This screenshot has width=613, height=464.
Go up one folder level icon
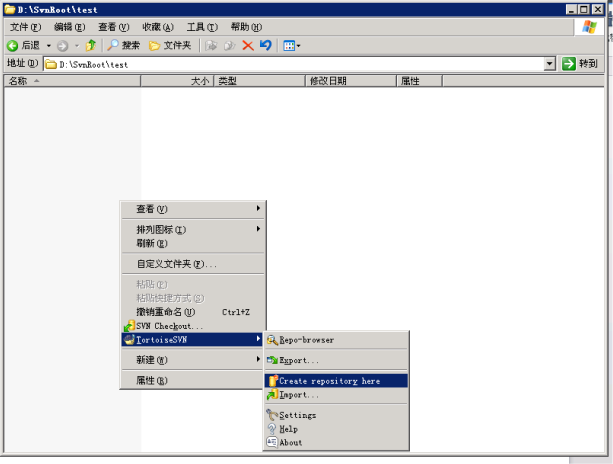pyautogui.click(x=91, y=45)
